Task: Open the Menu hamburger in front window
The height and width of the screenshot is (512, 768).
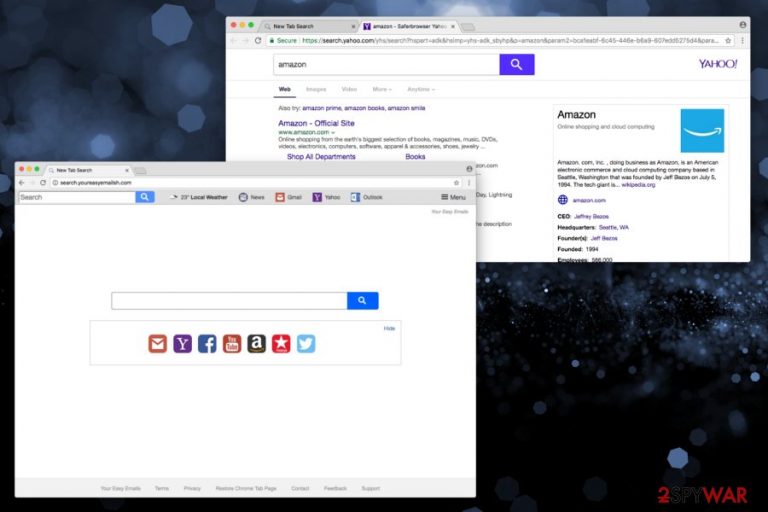Action: coord(453,197)
